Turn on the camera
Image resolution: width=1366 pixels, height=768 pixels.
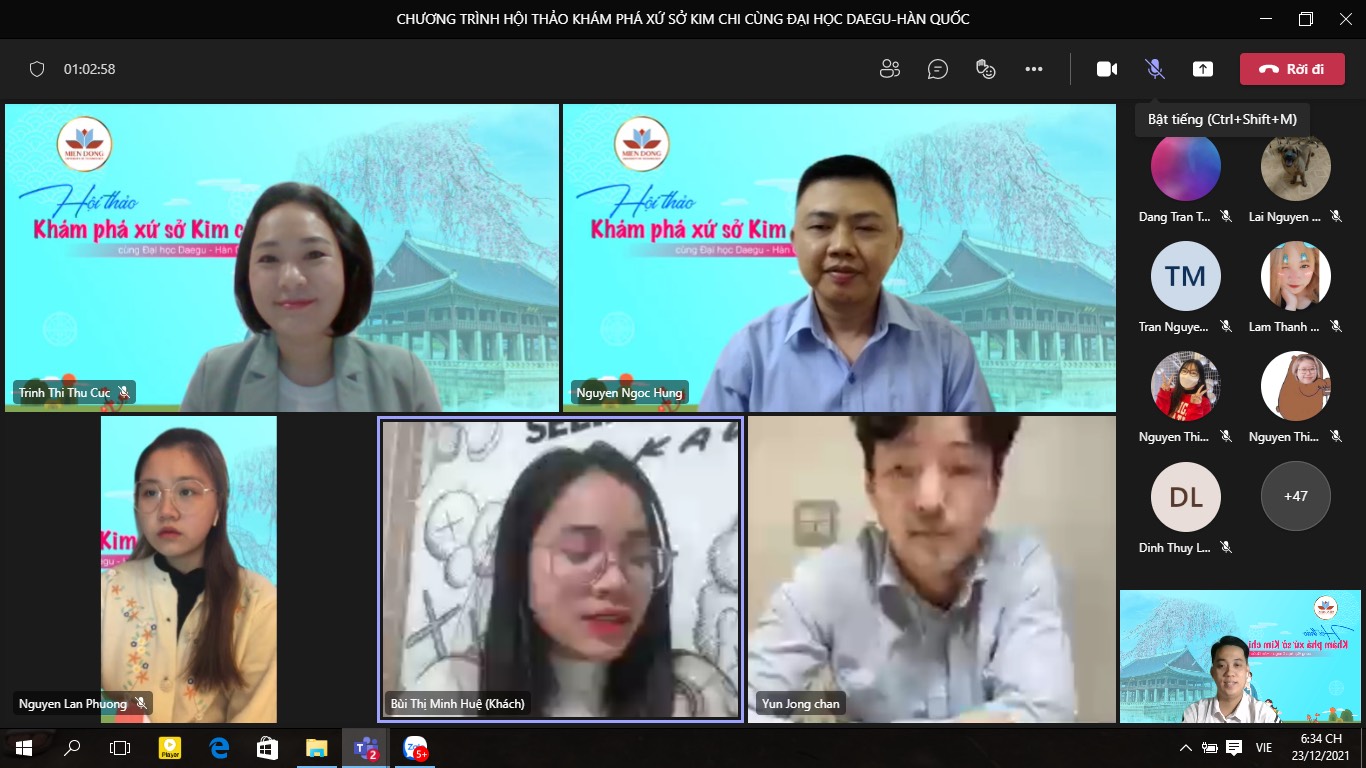coord(1107,68)
